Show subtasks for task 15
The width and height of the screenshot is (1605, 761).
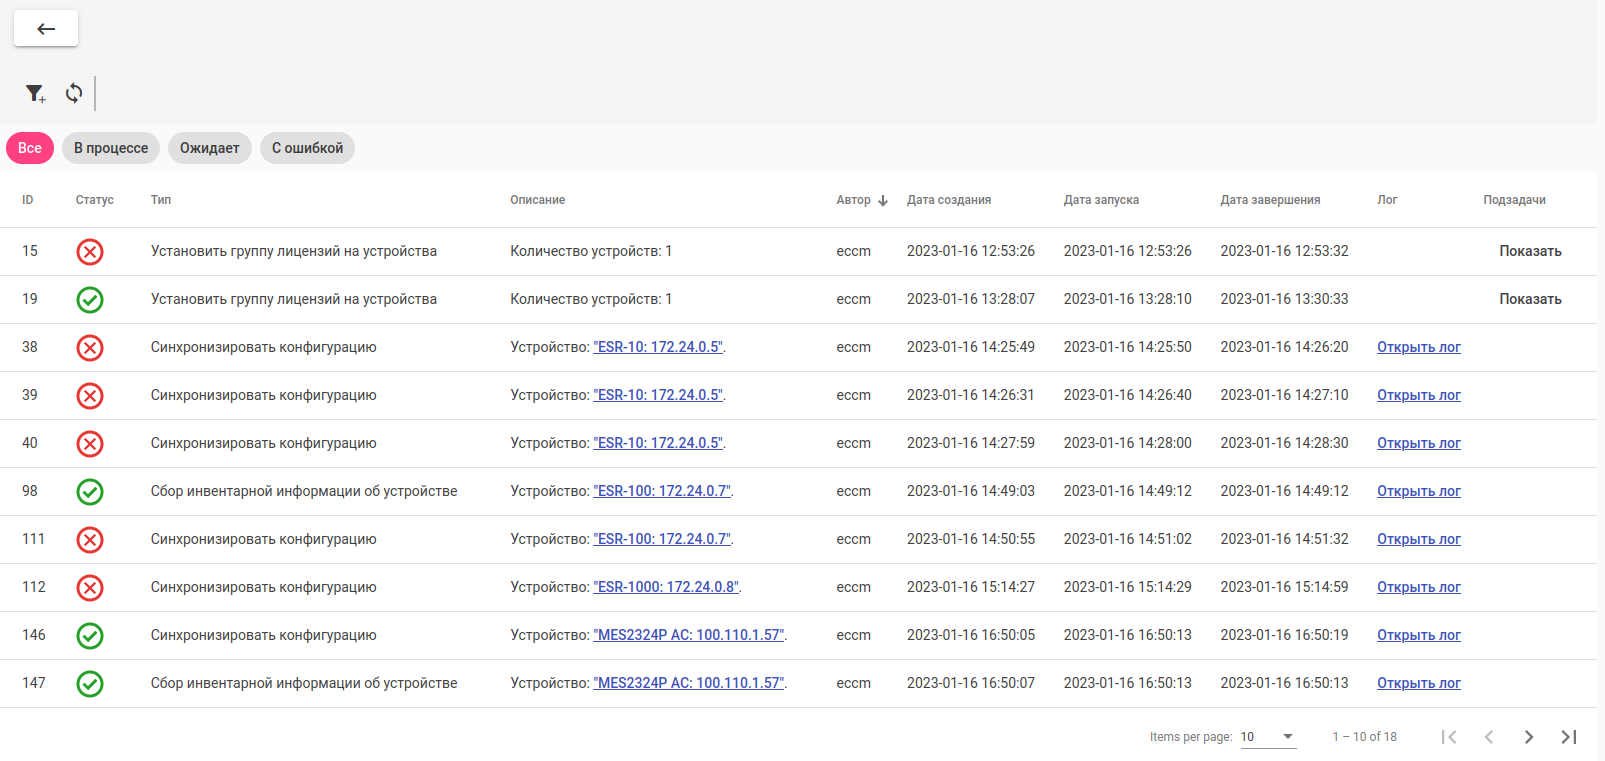1530,252
